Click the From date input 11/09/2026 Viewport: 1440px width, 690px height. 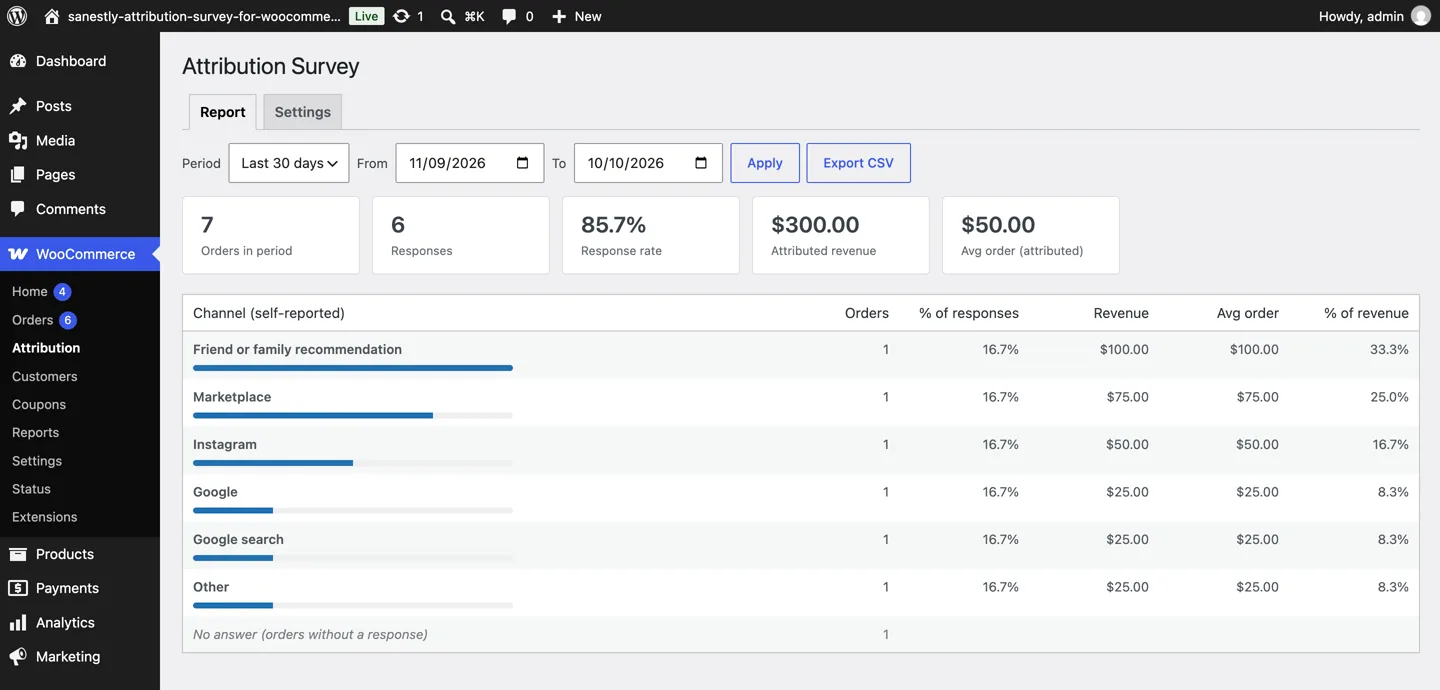tap(470, 163)
